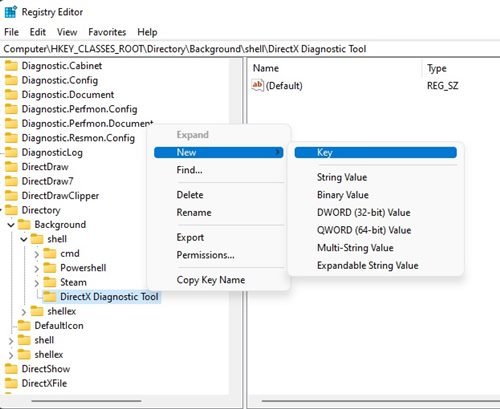Choose Key from the New submenu
Screen dimensions: 500x409
pos(376,153)
